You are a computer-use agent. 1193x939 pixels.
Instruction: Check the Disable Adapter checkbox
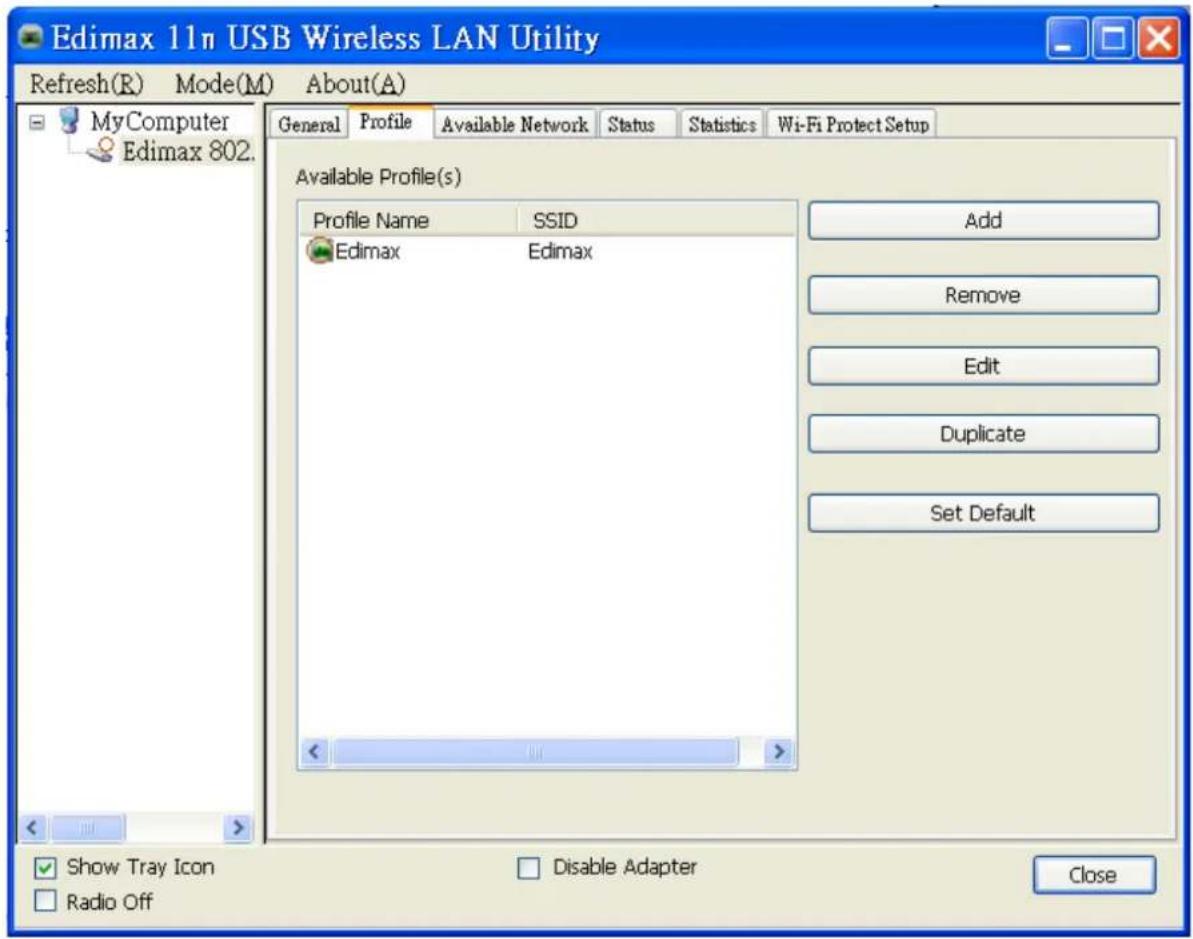click(528, 867)
